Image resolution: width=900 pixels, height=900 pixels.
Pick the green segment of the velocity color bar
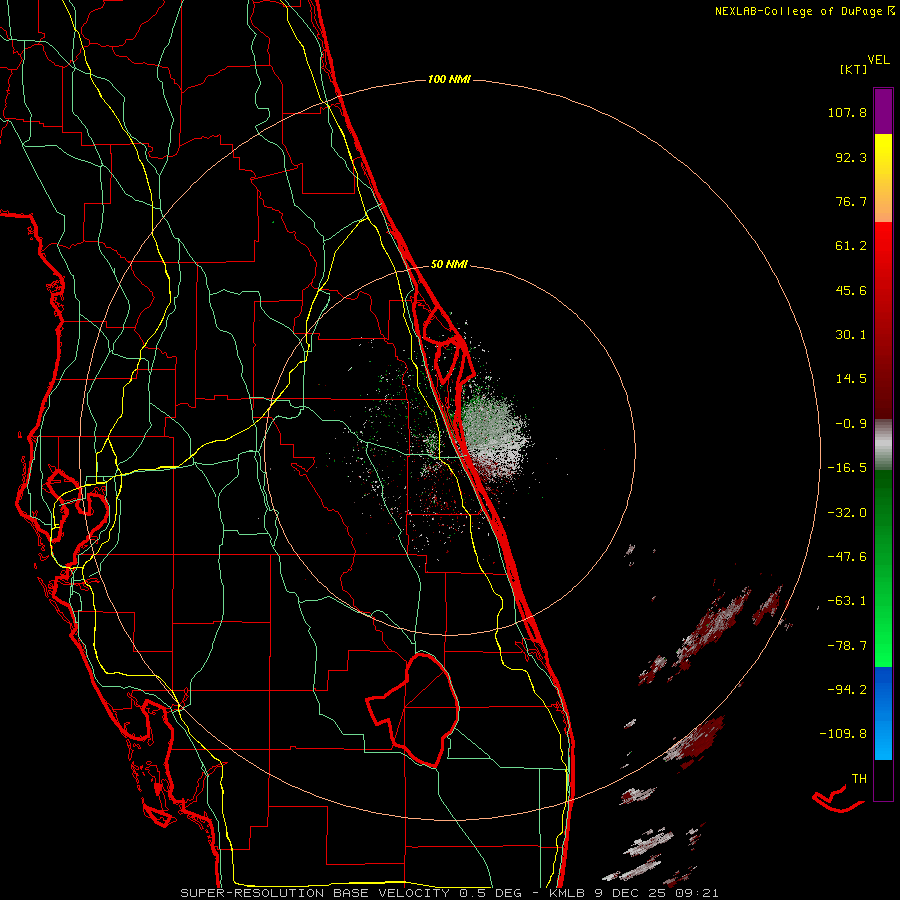[883, 568]
